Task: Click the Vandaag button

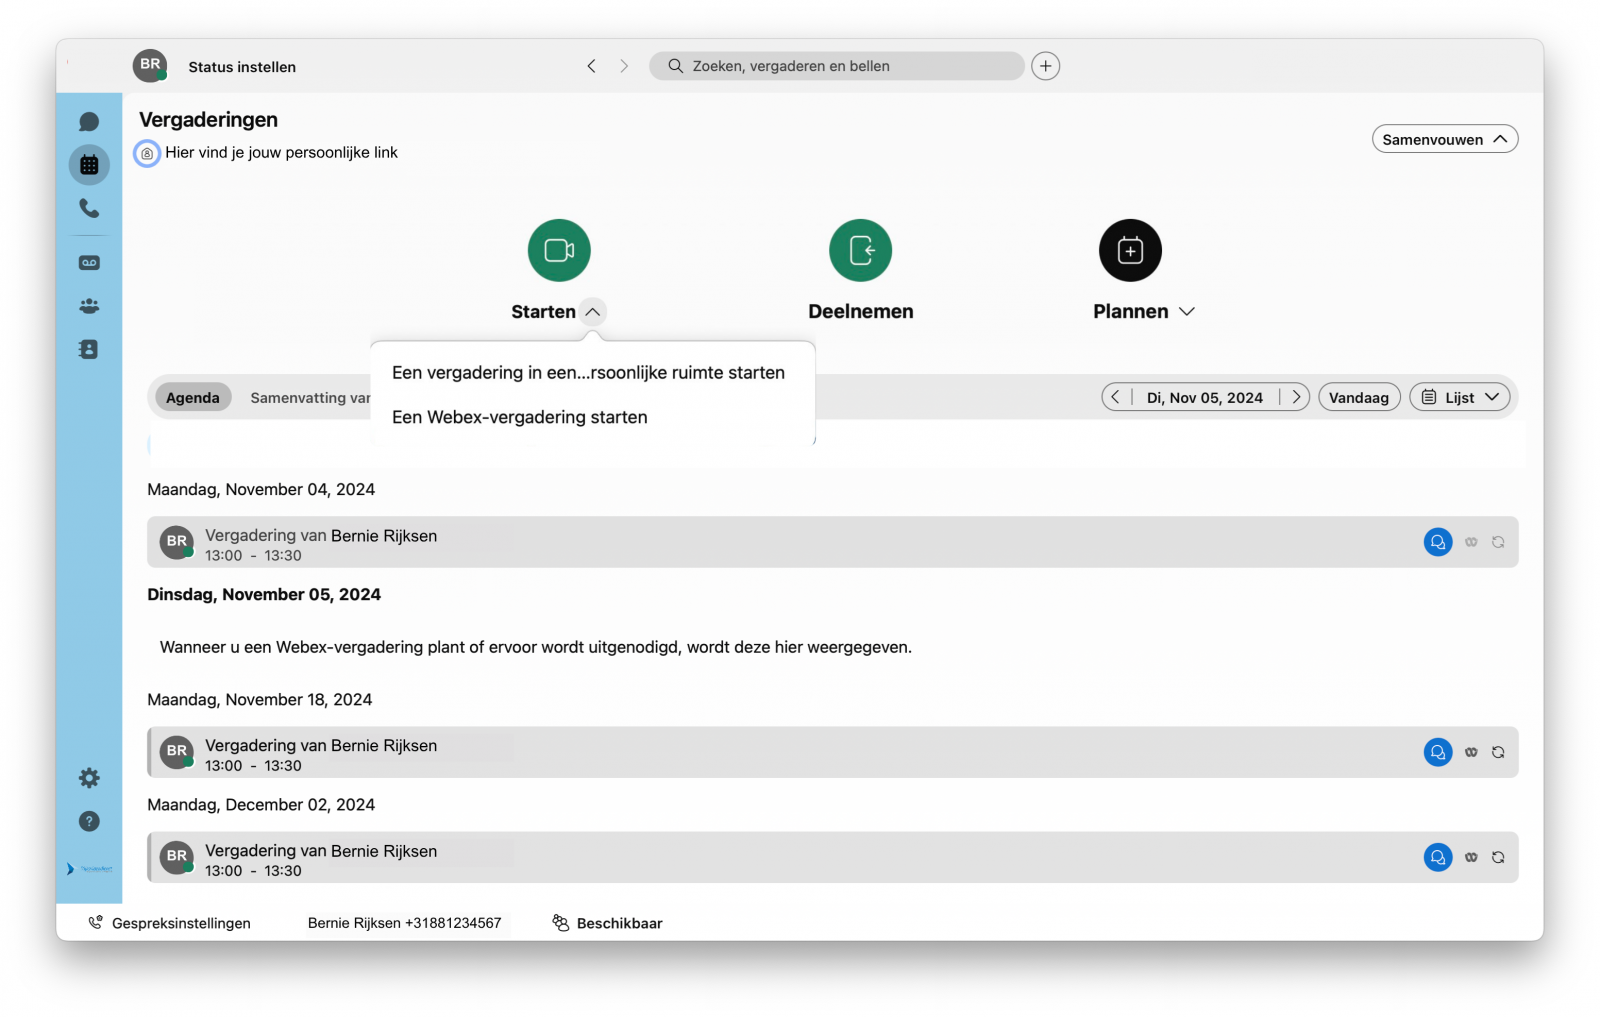Action: click(x=1358, y=397)
